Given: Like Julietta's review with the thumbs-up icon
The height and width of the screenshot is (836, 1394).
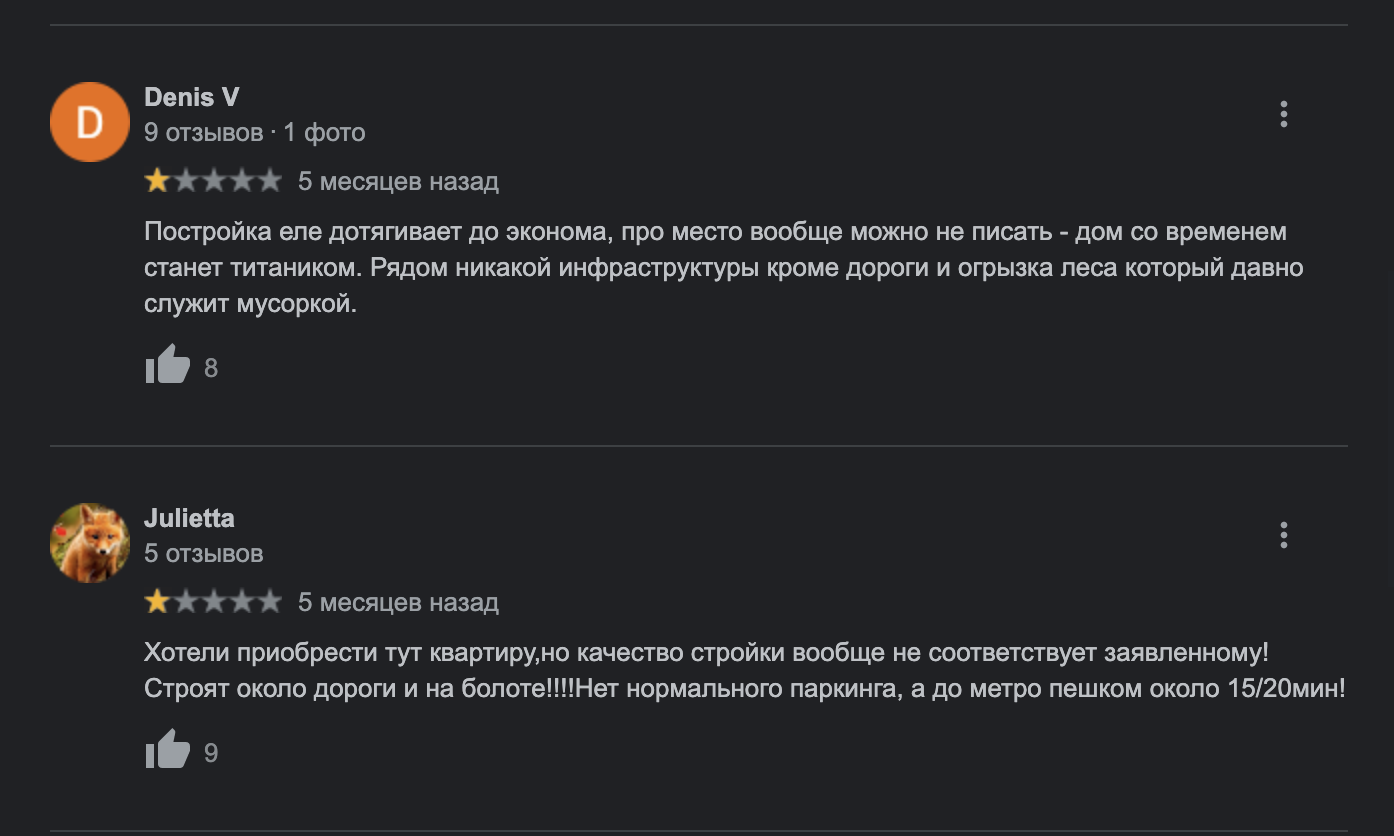Looking at the screenshot, I should point(167,750).
